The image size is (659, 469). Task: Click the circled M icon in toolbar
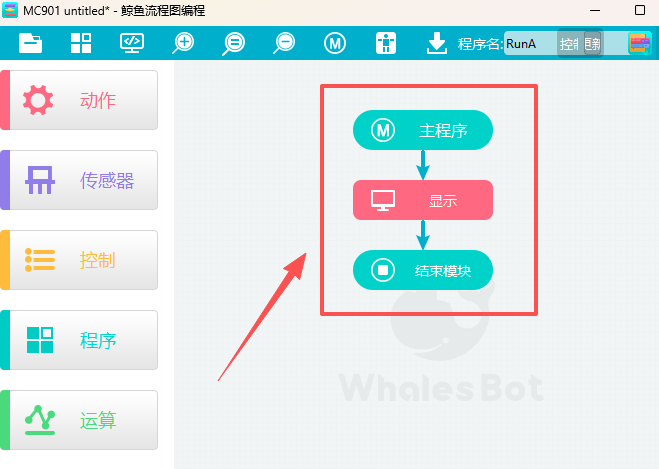335,43
